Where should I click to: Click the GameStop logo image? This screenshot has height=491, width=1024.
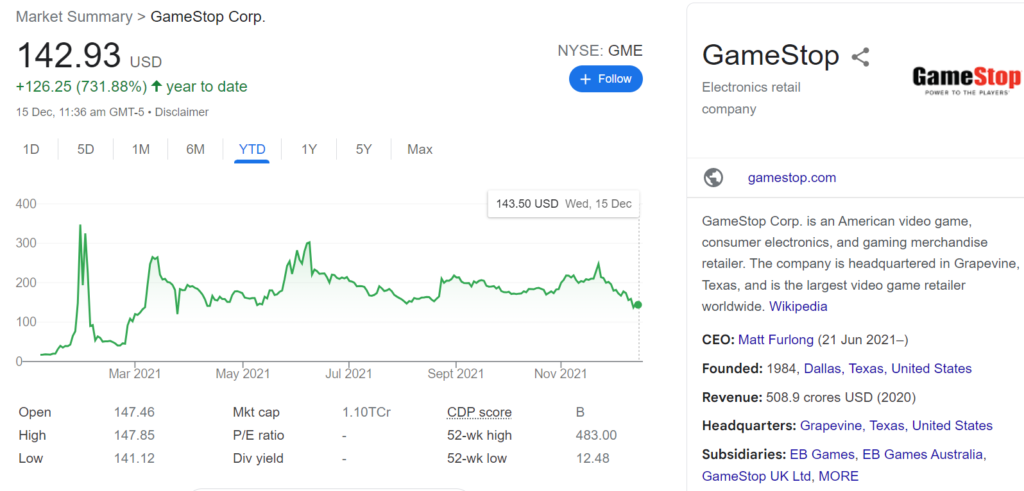click(966, 81)
